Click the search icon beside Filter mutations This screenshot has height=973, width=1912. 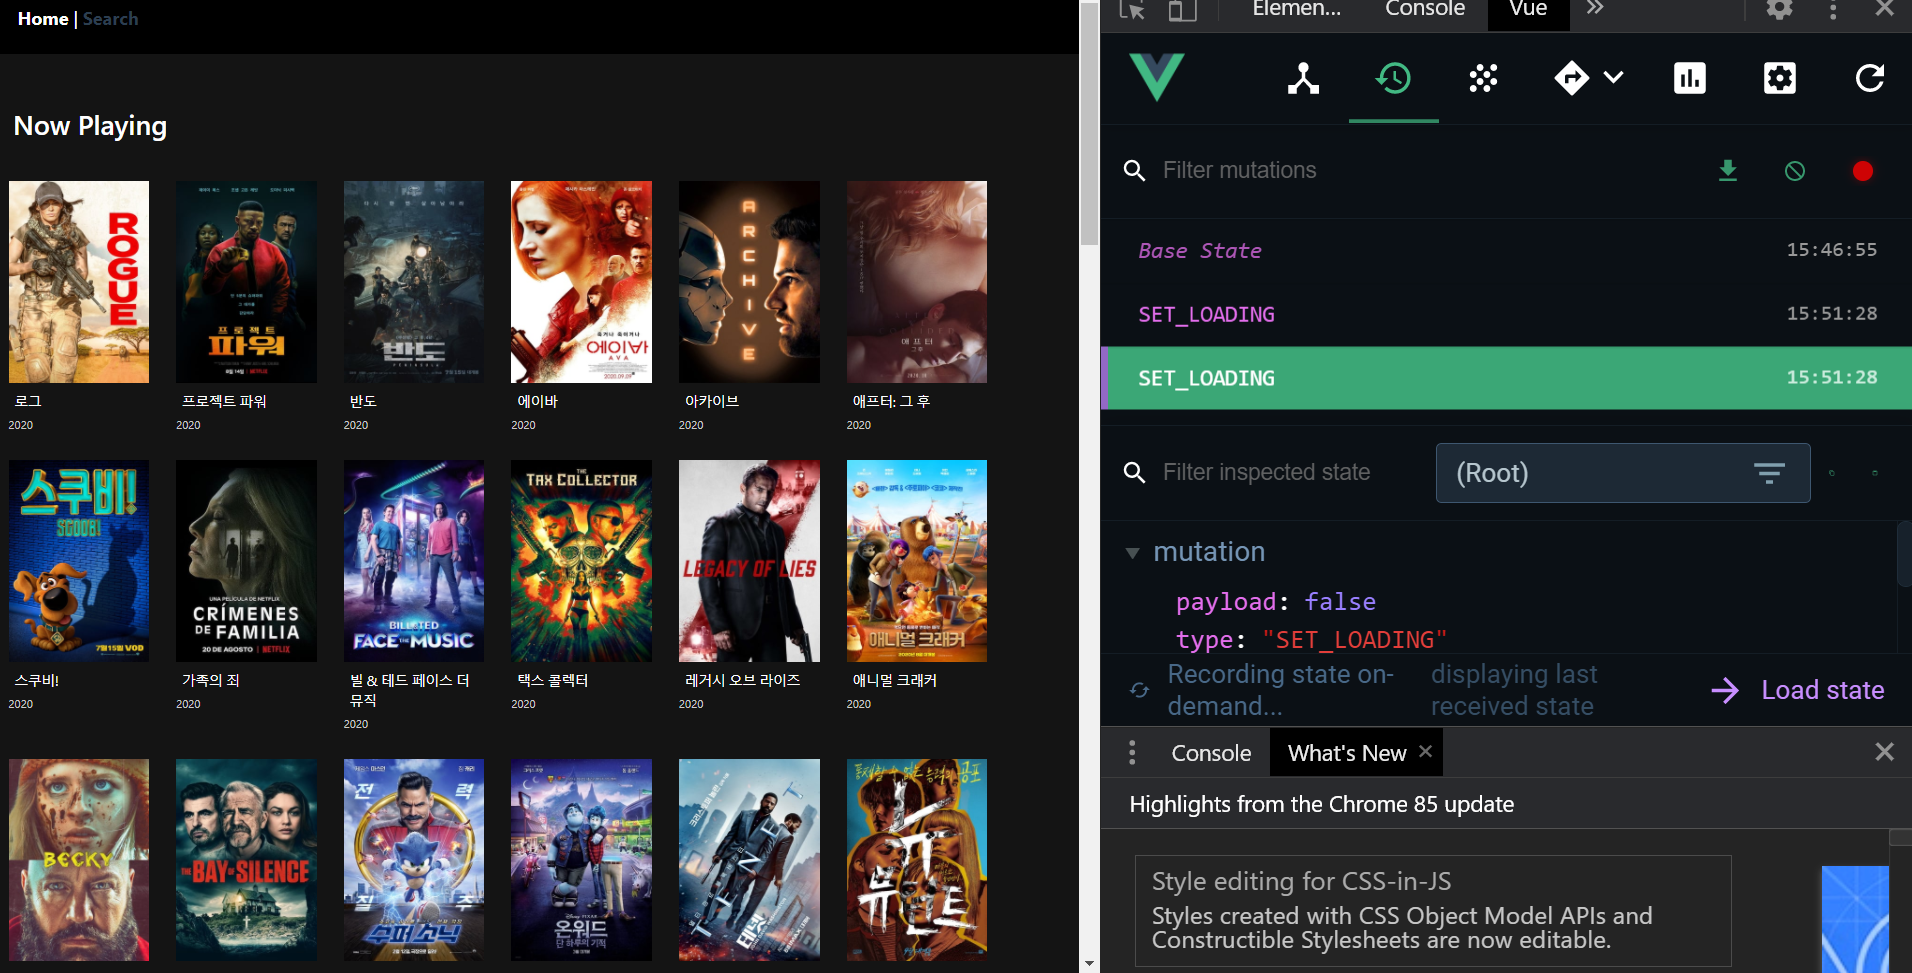[x=1134, y=171]
